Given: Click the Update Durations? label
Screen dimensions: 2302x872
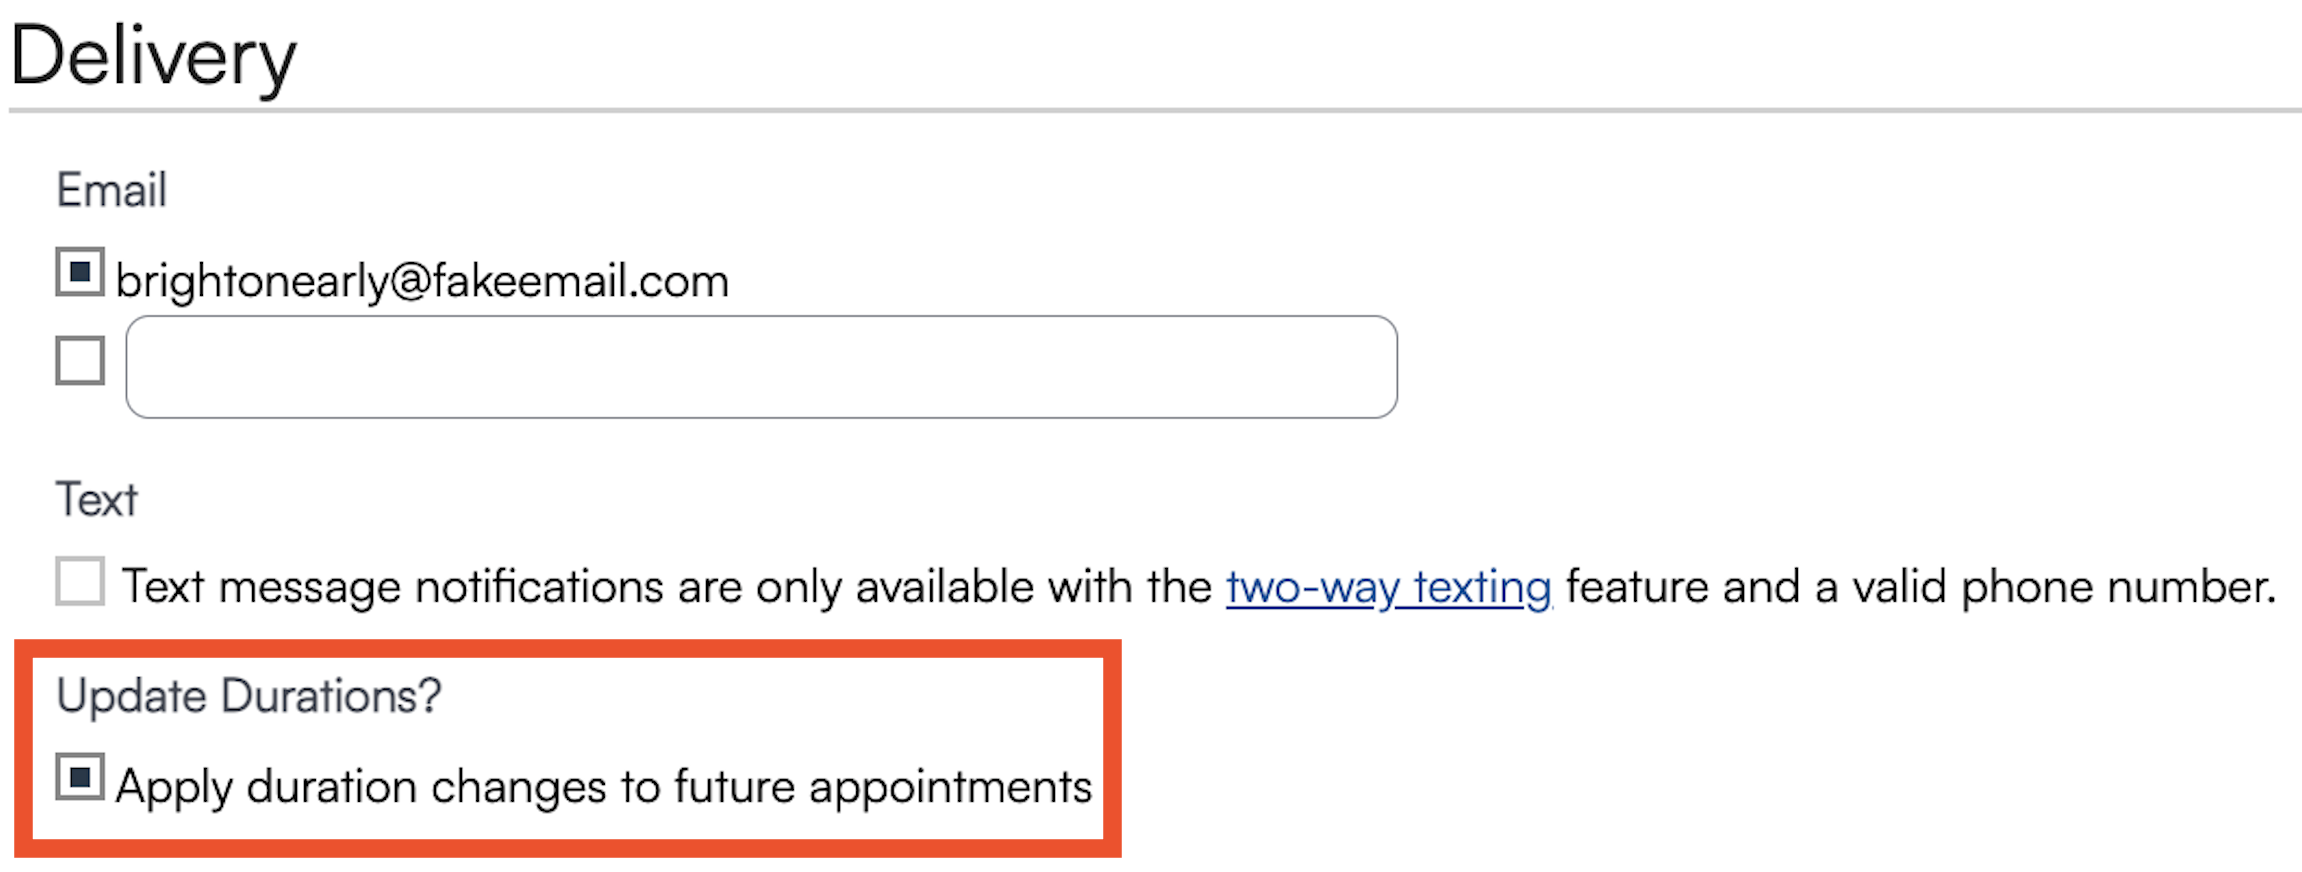Looking at the screenshot, I should pos(248,695).
